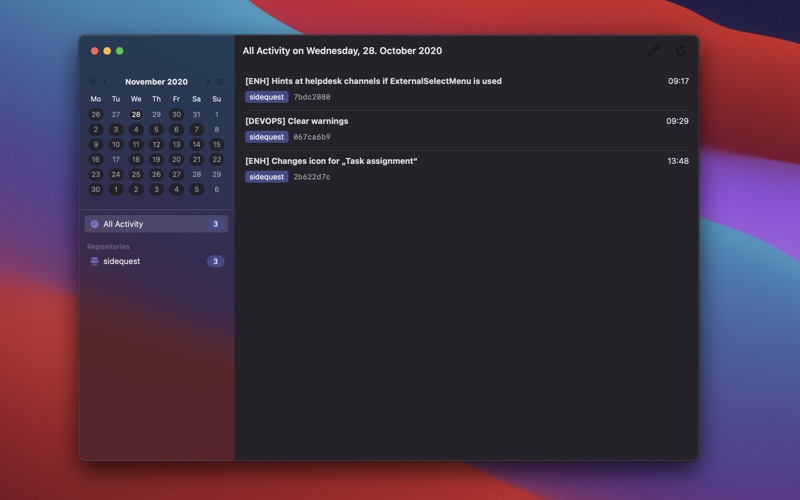The image size is (800, 500).
Task: Click the count badge on sidequest repository
Action: click(x=215, y=261)
